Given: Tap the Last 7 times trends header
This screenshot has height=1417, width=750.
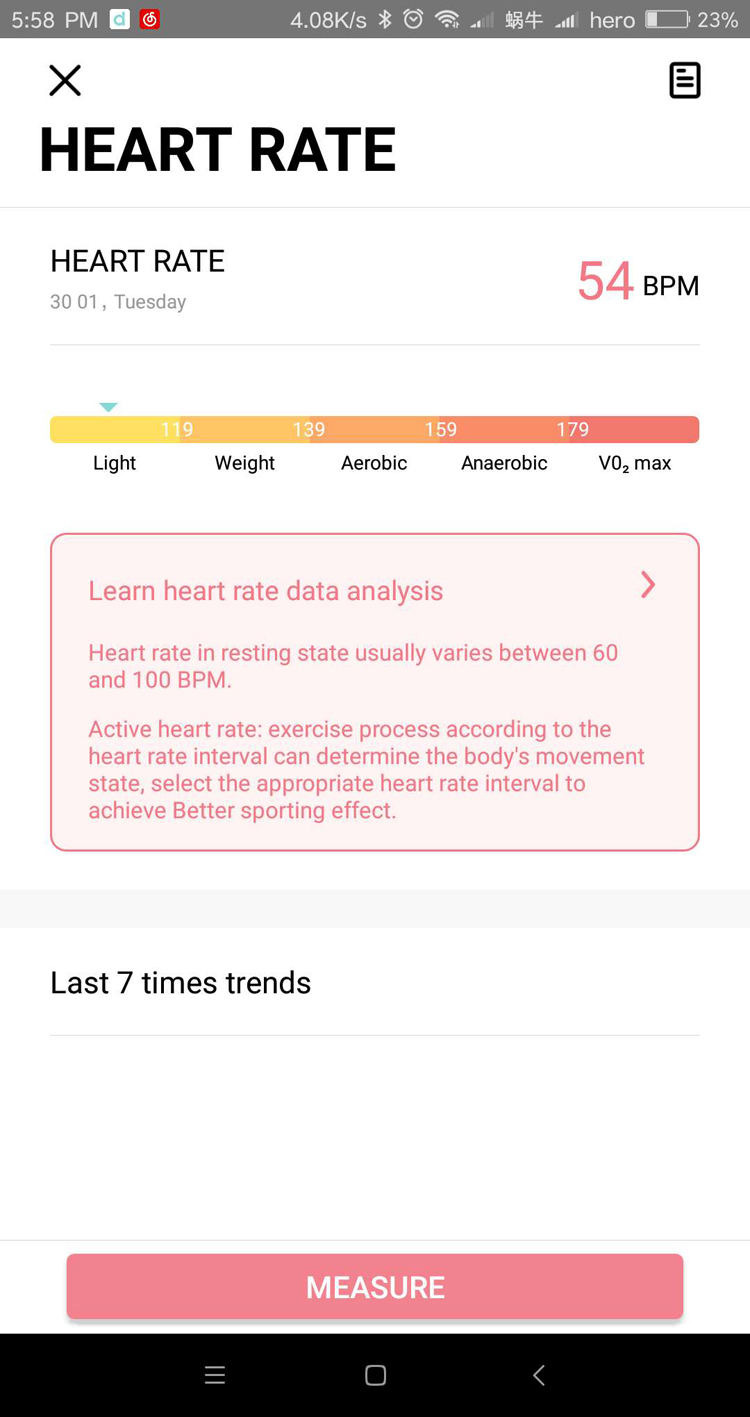Looking at the screenshot, I should (x=180, y=983).
